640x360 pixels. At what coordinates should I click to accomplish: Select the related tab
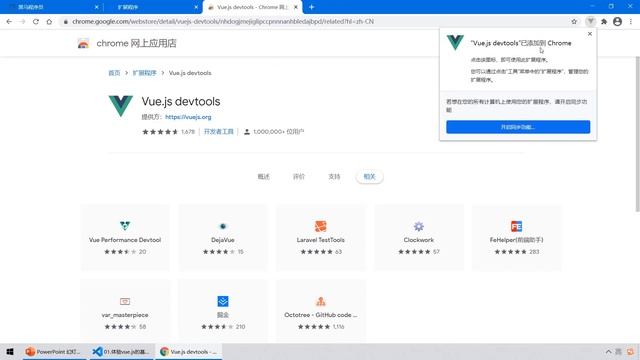[x=369, y=177]
